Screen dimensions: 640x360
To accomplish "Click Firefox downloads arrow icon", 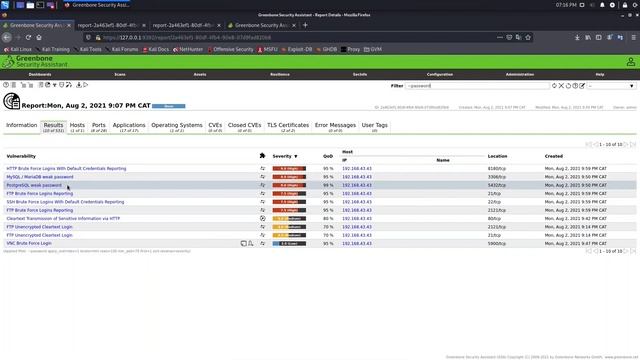I will point(577,37).
